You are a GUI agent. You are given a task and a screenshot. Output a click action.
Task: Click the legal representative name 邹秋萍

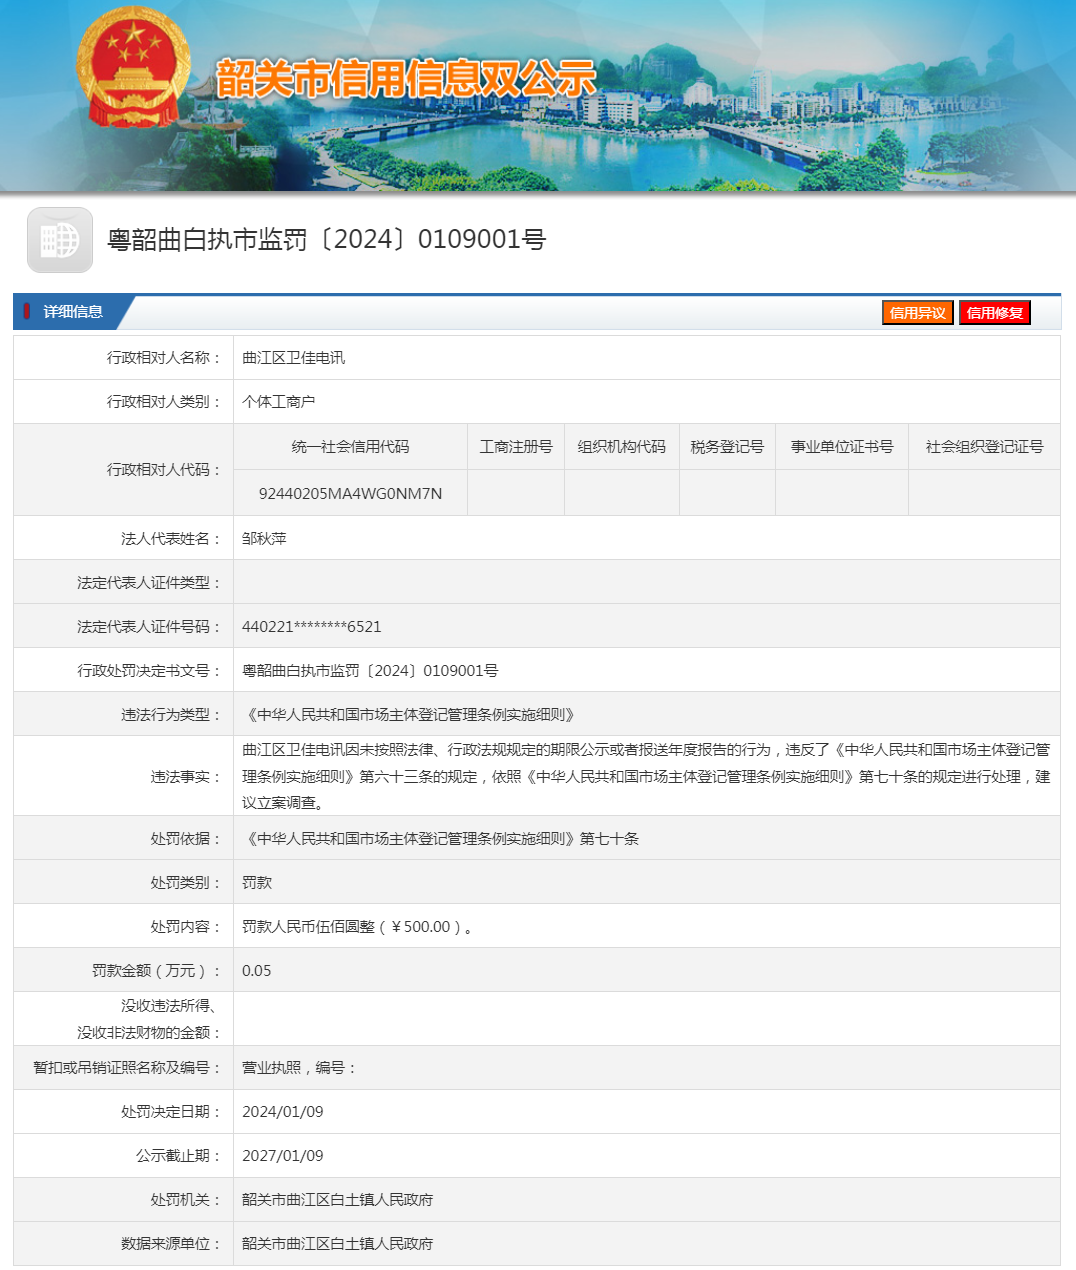coord(264,539)
